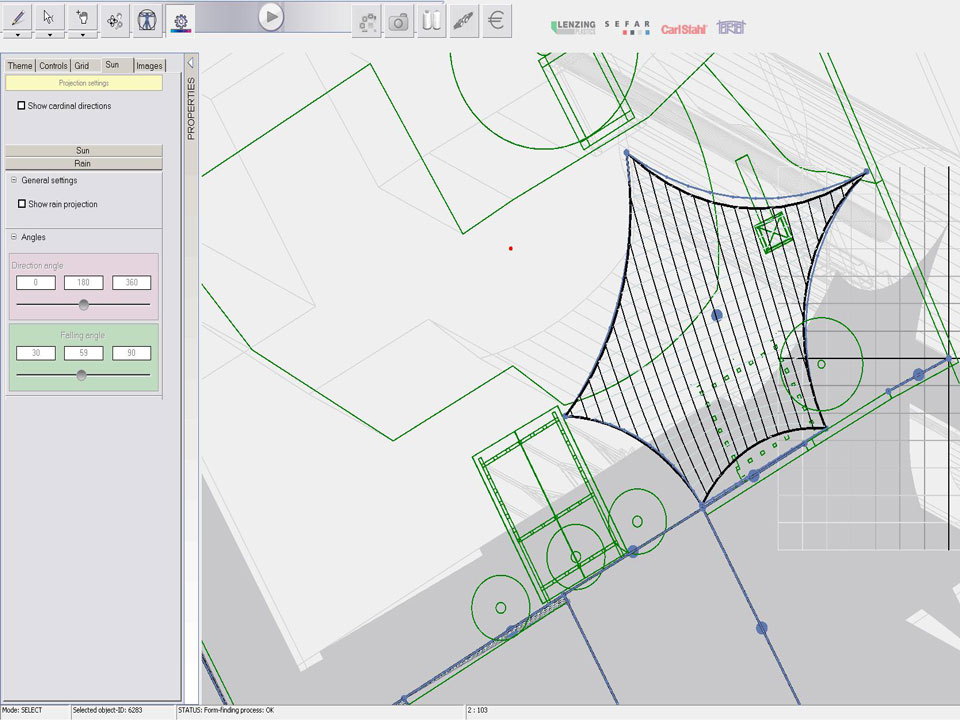Expand the dropdown under the hand tool
960x720 pixels.
[82, 34]
